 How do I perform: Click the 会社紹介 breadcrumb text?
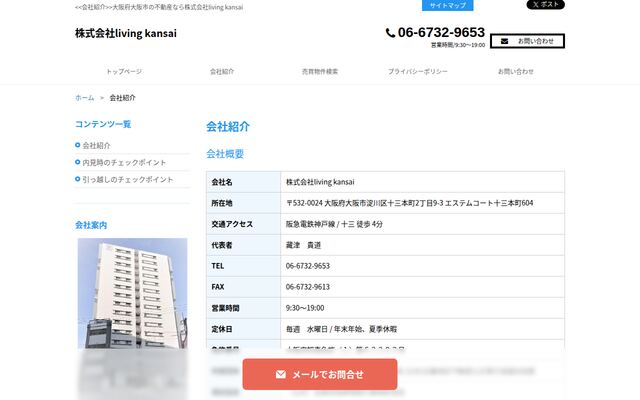[x=122, y=98]
